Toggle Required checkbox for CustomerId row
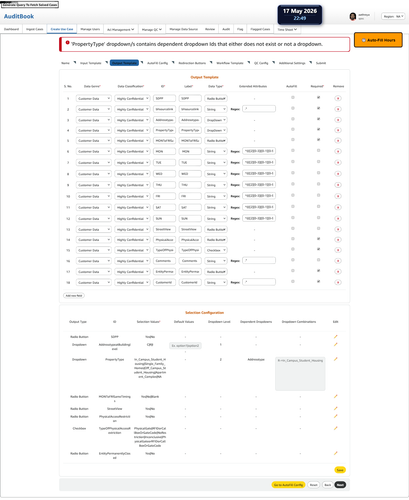Image resolution: width=409 pixels, height=500 pixels. click(318, 282)
